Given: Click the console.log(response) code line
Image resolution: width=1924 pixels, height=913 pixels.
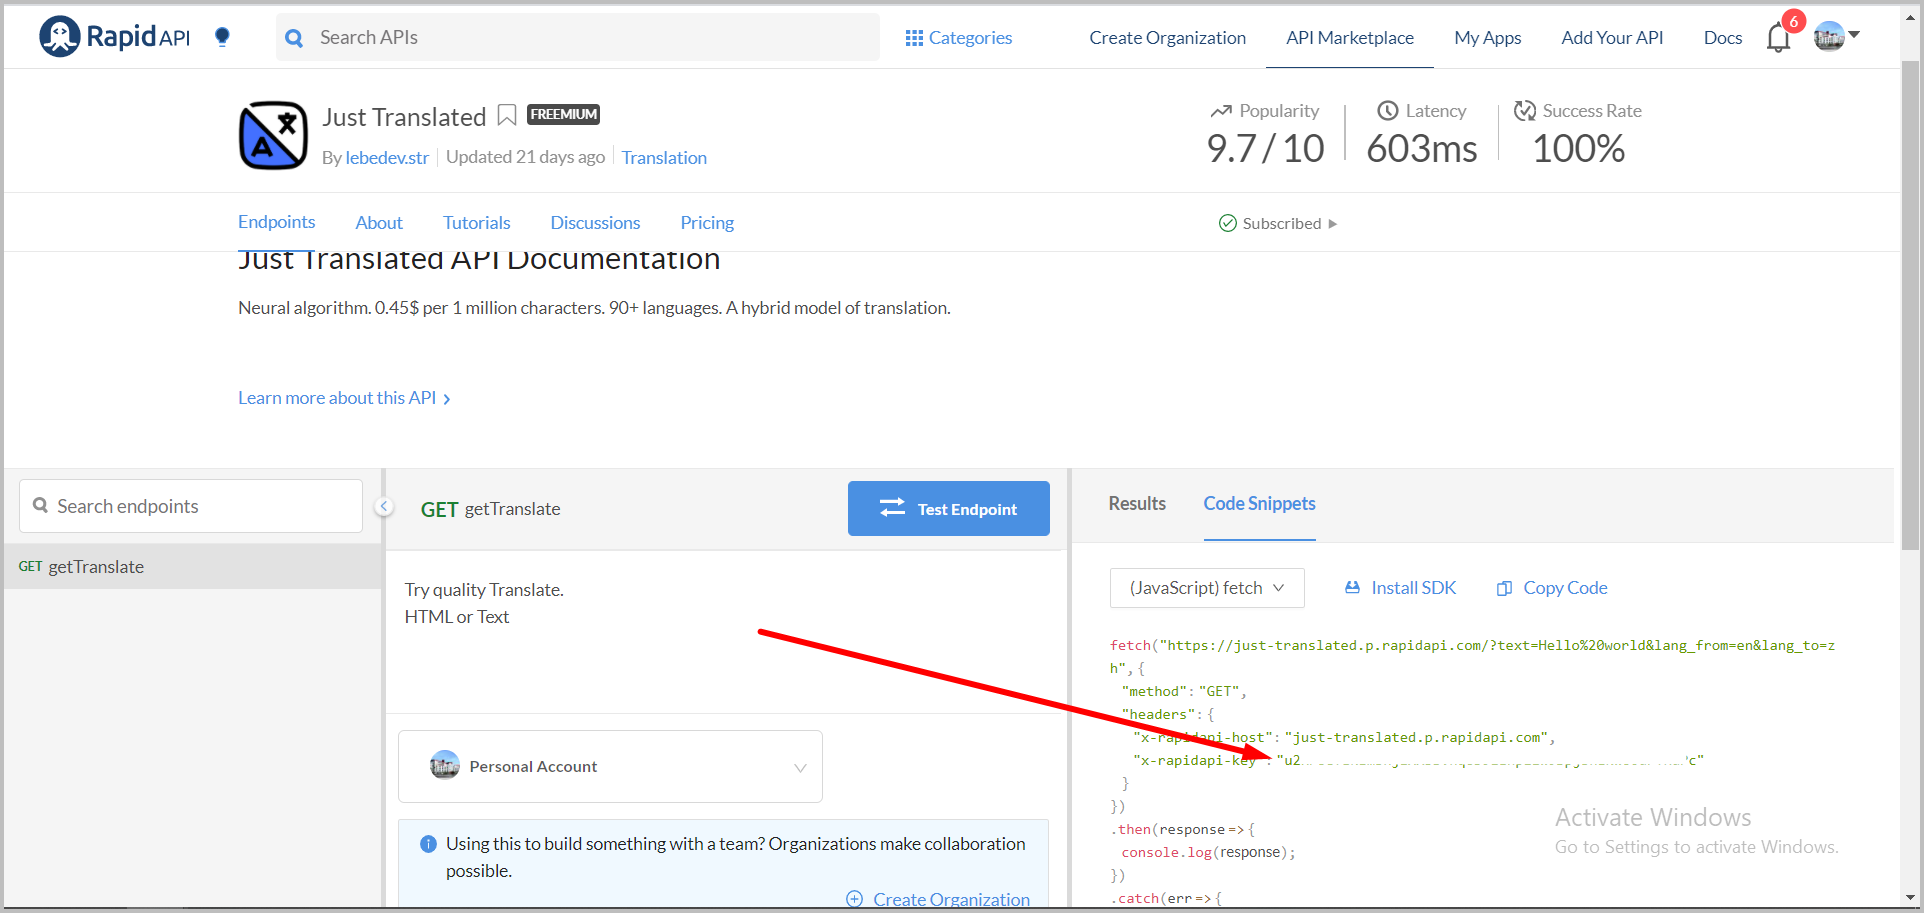Looking at the screenshot, I should tap(1208, 853).
